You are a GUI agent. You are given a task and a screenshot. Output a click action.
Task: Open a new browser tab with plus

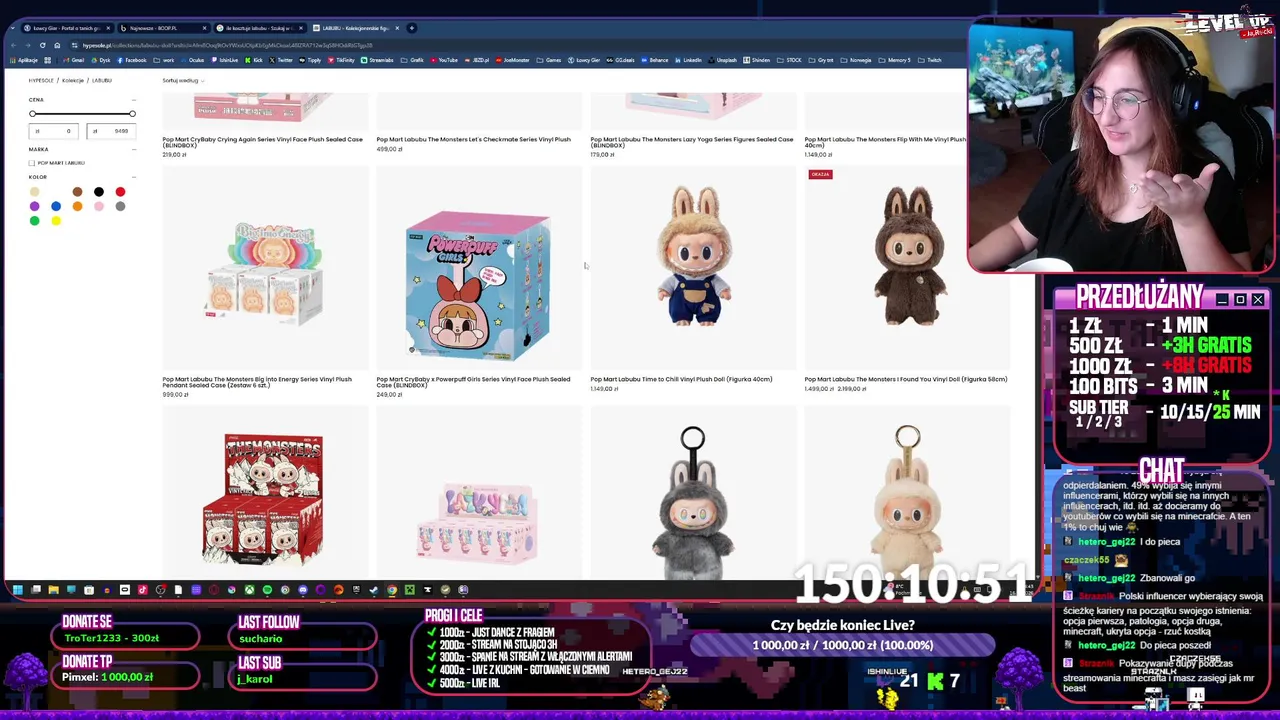[x=411, y=28]
